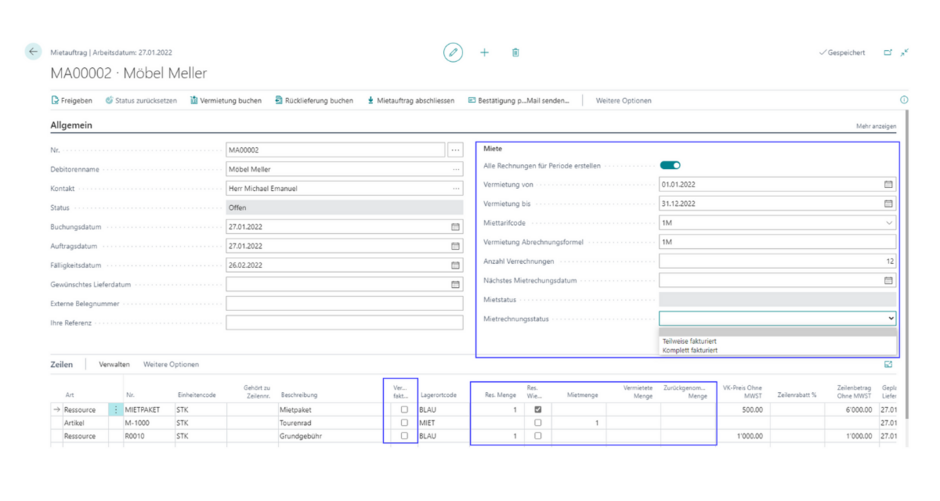Open calendar picker for Vermietung von

pos(888,185)
